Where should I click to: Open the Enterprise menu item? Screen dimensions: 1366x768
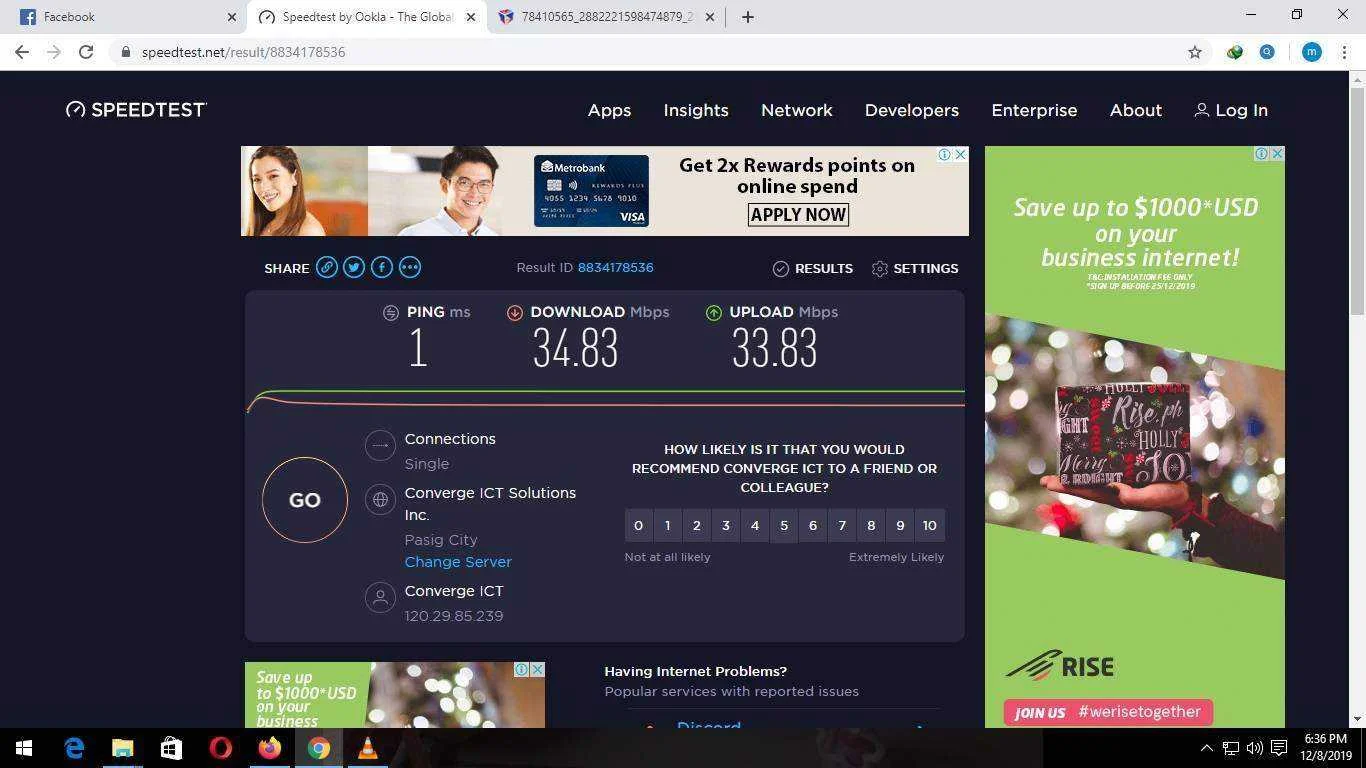point(1034,110)
